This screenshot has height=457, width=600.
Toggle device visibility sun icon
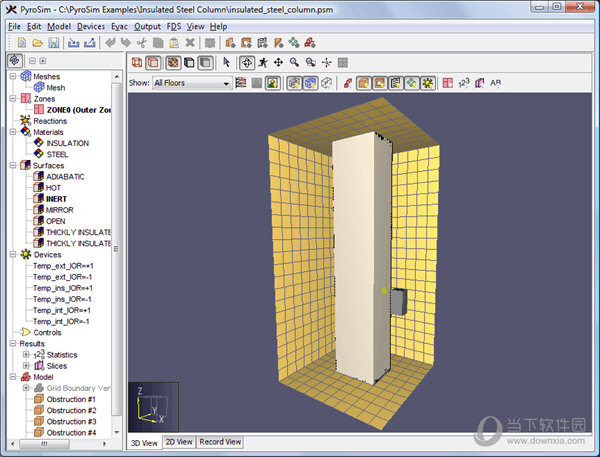click(x=428, y=83)
